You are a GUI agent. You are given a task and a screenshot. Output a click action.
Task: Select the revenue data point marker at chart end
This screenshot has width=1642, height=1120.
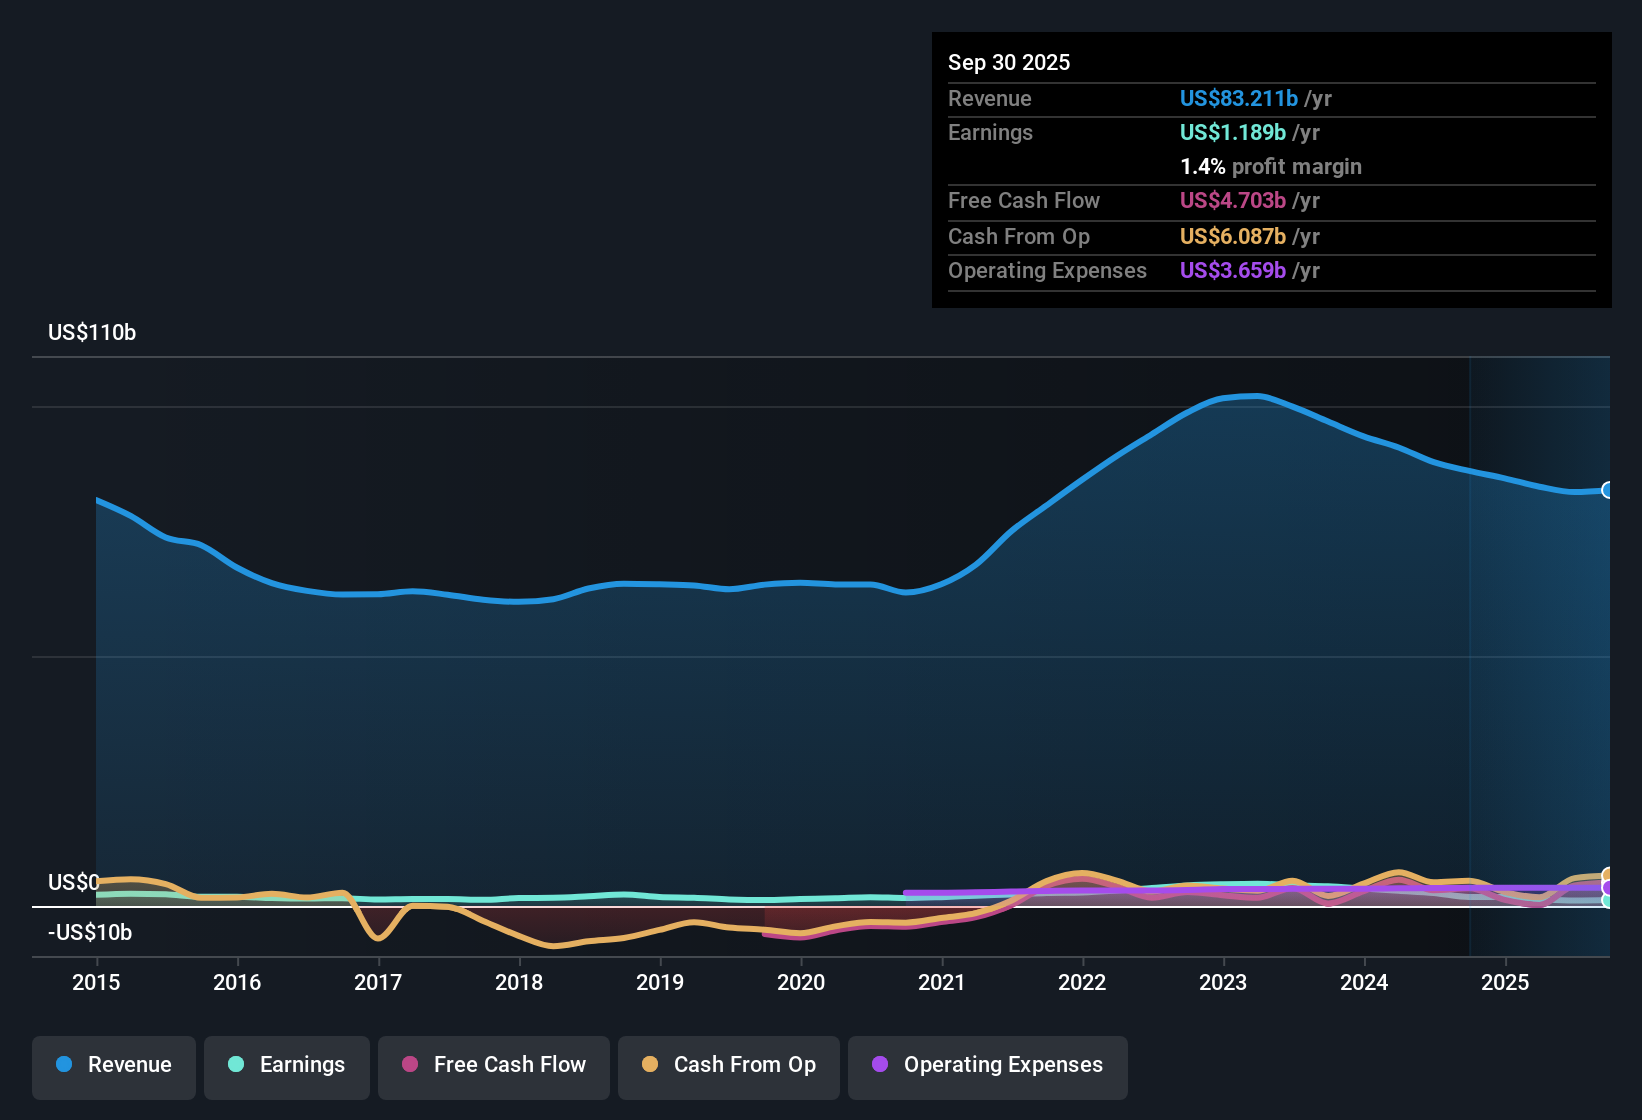tap(1608, 490)
